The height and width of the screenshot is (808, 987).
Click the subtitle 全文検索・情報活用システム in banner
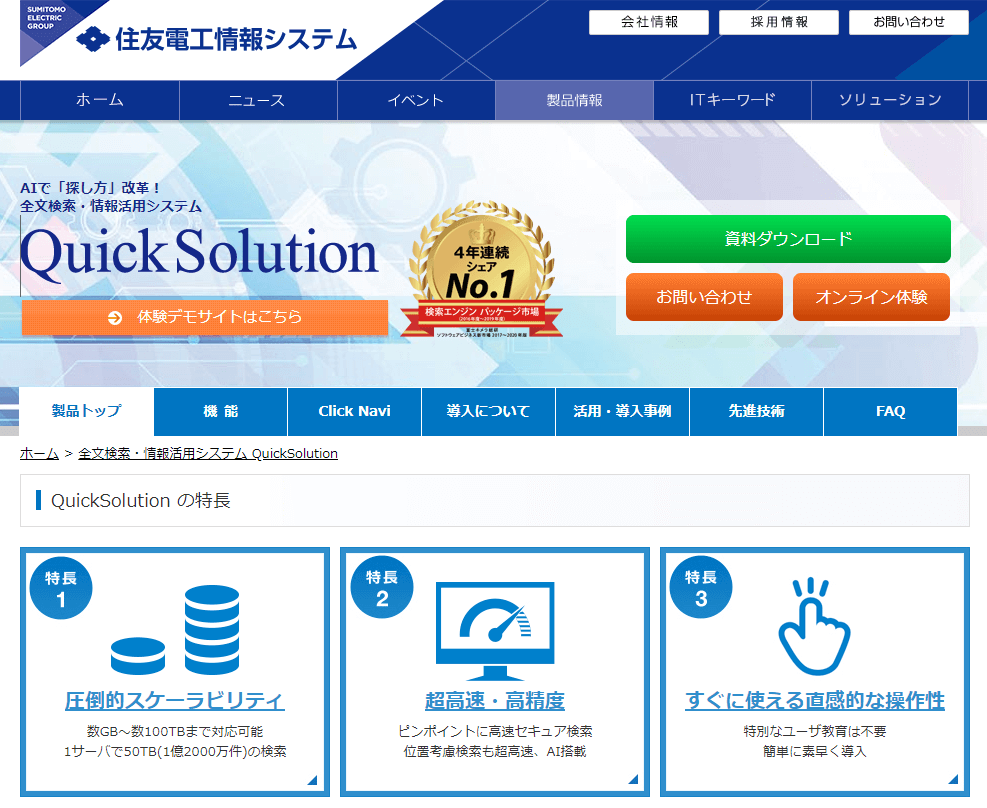[111, 206]
